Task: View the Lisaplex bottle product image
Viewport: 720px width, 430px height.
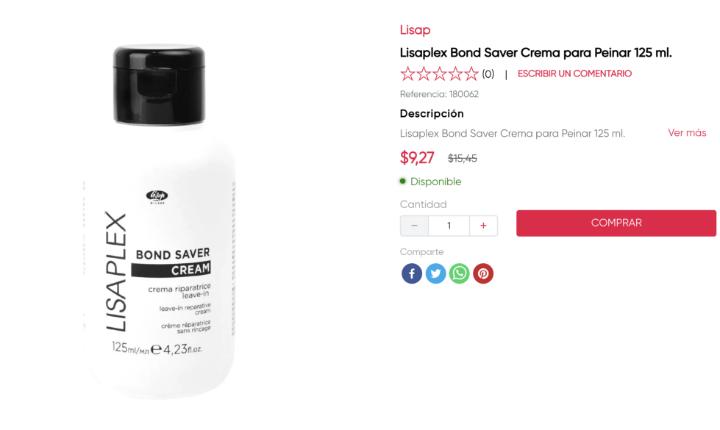Action: point(159,221)
